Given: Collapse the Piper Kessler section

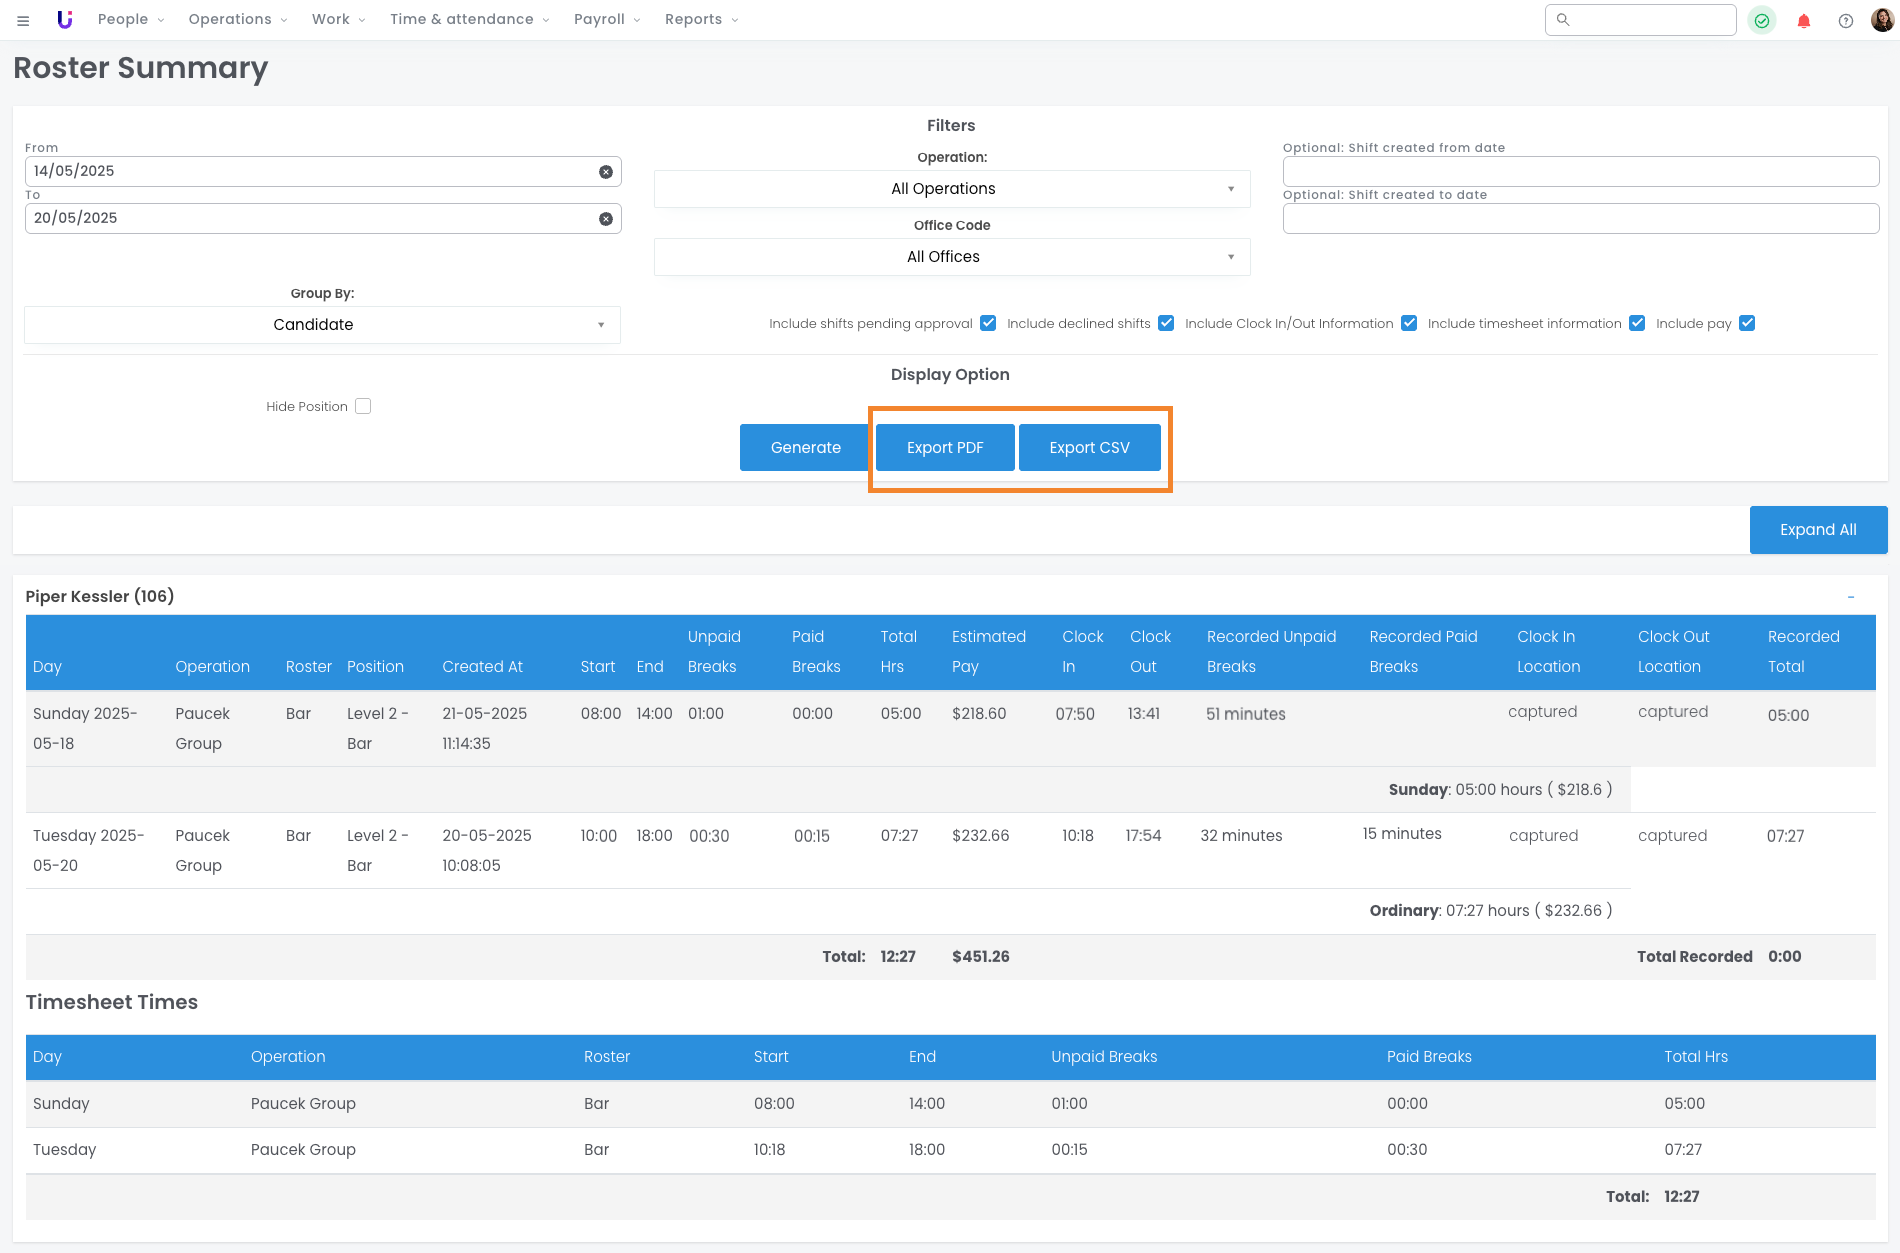Looking at the screenshot, I should [x=1851, y=597].
